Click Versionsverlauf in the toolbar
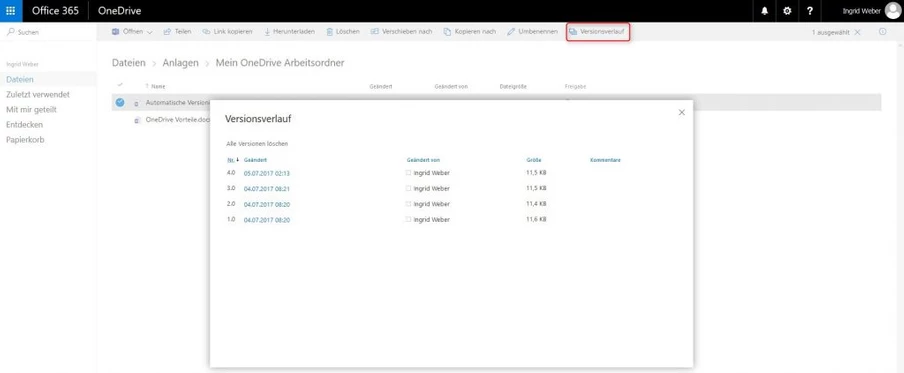This screenshot has height=373, width=904. 597,32
